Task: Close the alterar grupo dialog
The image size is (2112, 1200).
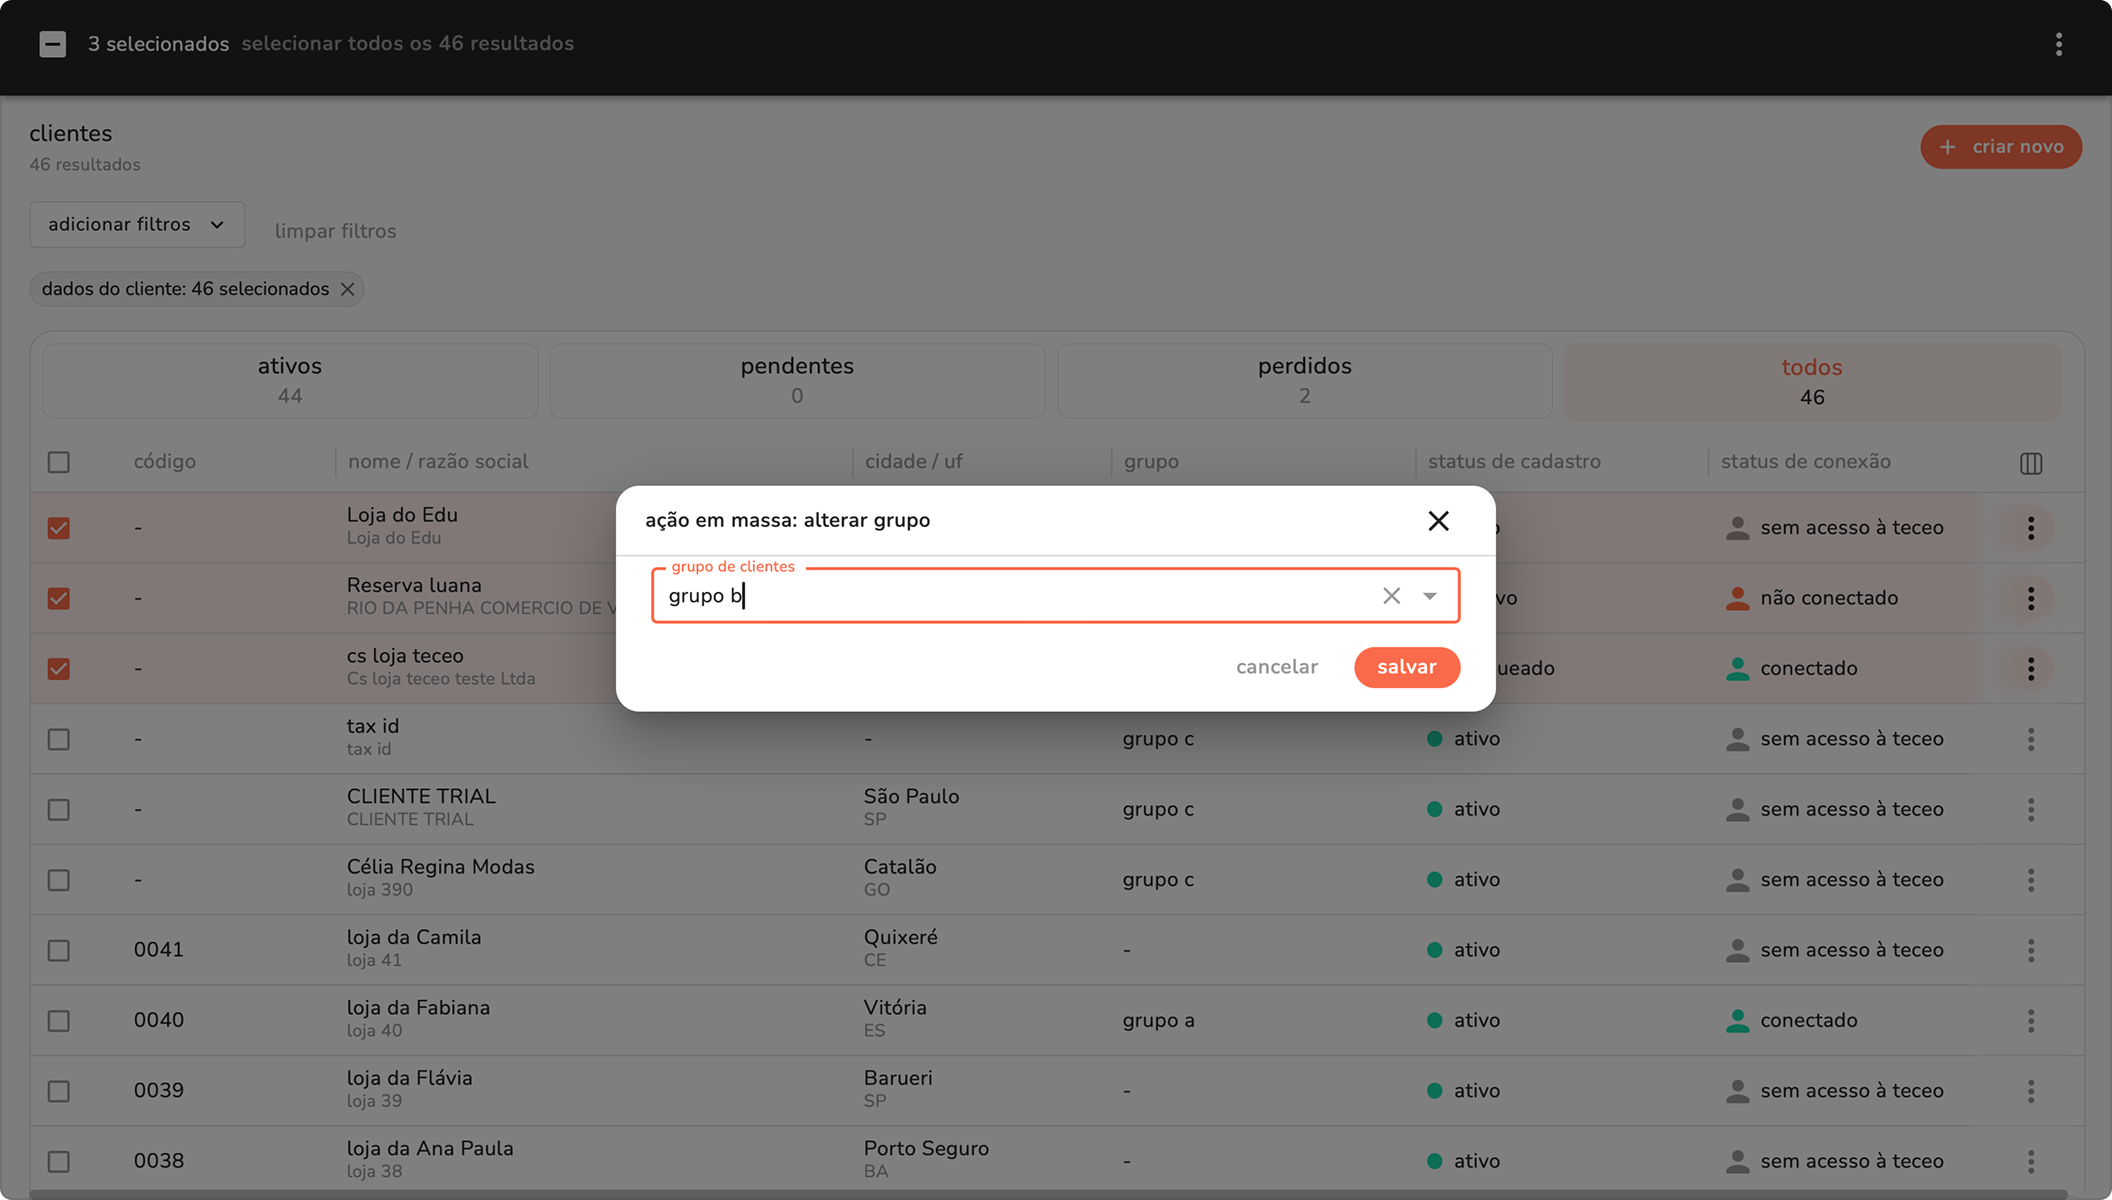Action: click(1438, 521)
